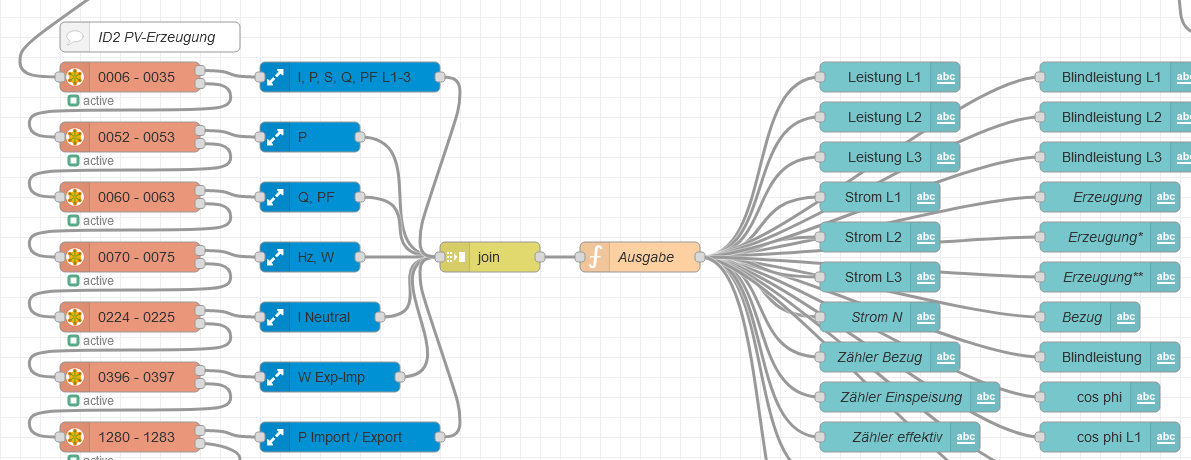1191x460 pixels.
Task: Select the Blindleistung L3 node label
Action: [x=1111, y=157]
